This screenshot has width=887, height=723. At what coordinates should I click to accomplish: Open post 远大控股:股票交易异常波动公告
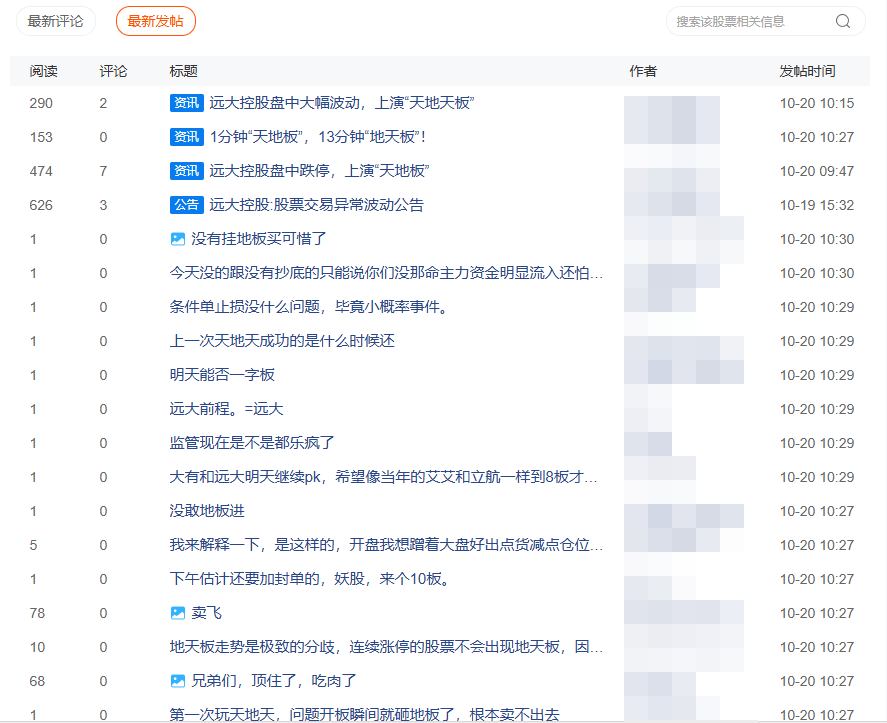[x=316, y=205]
